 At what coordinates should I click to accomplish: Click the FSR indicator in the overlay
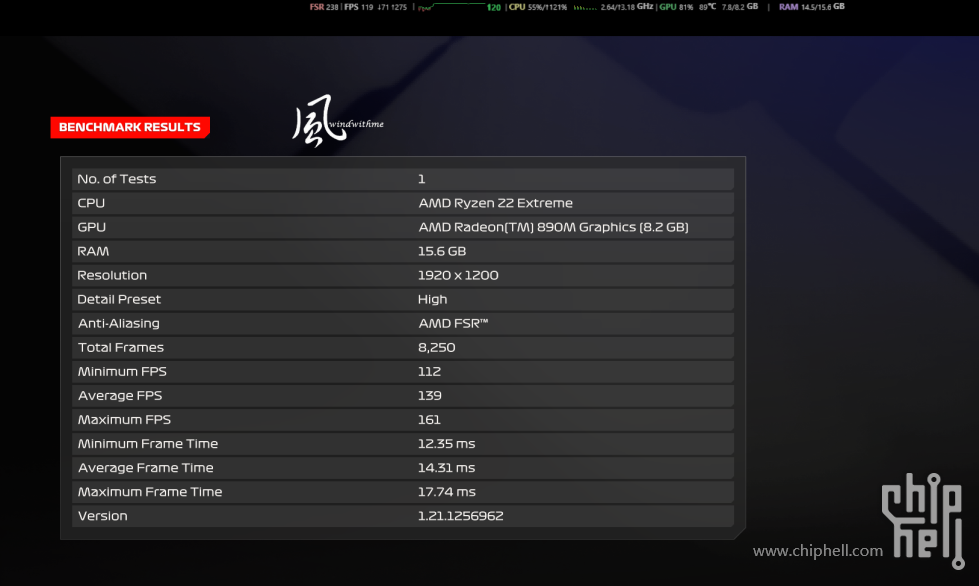tap(324, 7)
